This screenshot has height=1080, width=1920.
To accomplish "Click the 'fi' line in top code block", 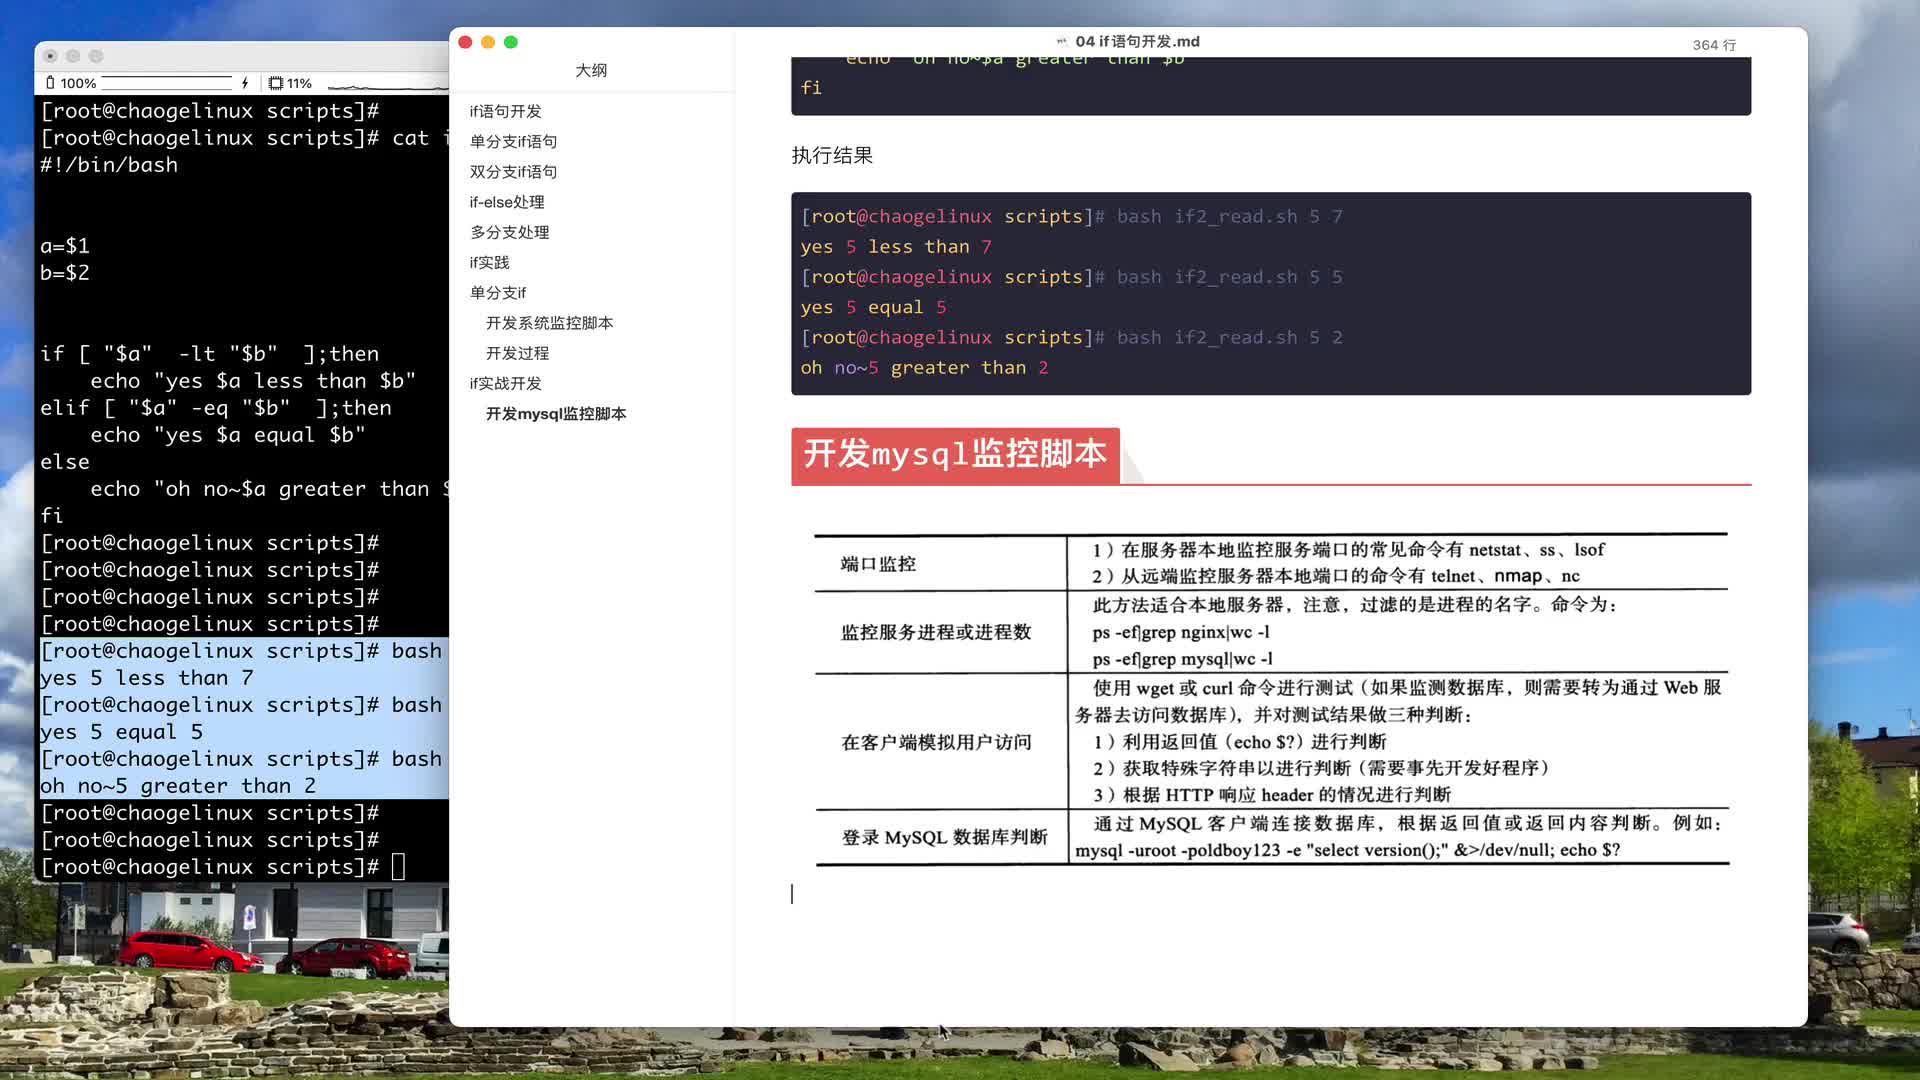I will pos(811,88).
